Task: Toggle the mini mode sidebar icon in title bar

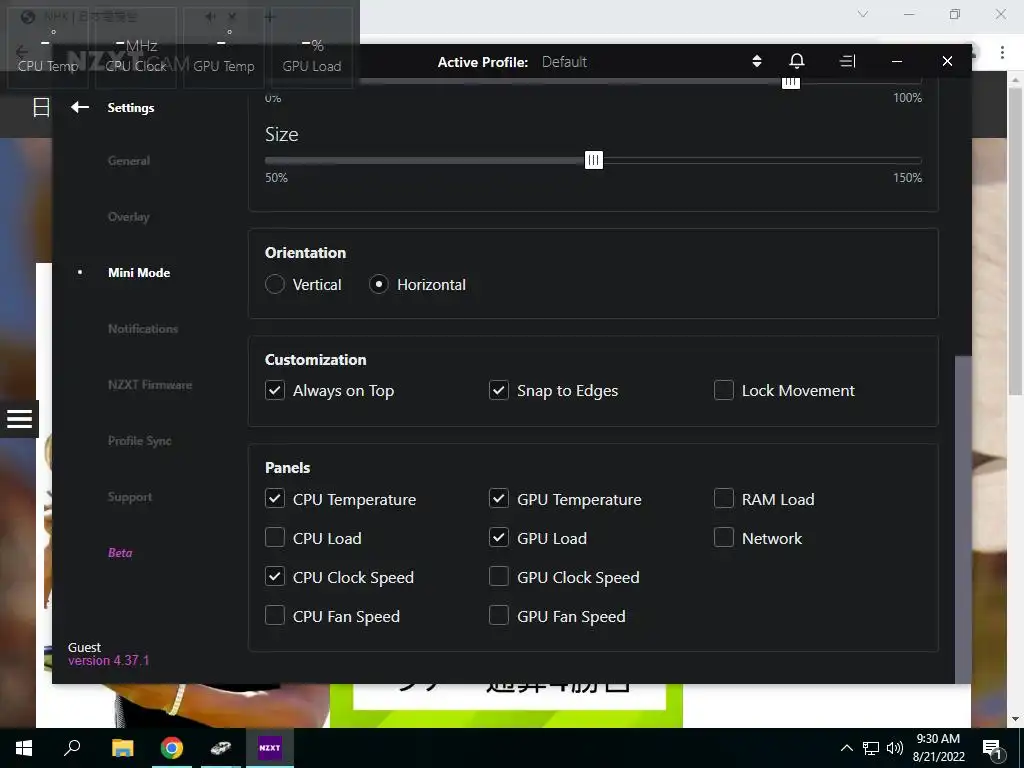Action: click(847, 61)
